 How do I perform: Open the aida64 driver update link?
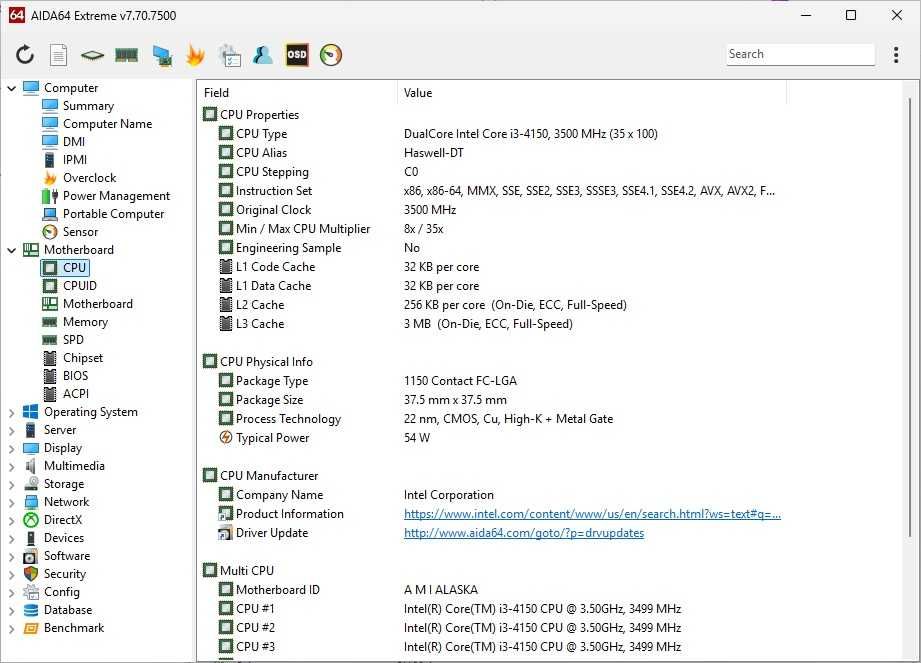(x=524, y=533)
